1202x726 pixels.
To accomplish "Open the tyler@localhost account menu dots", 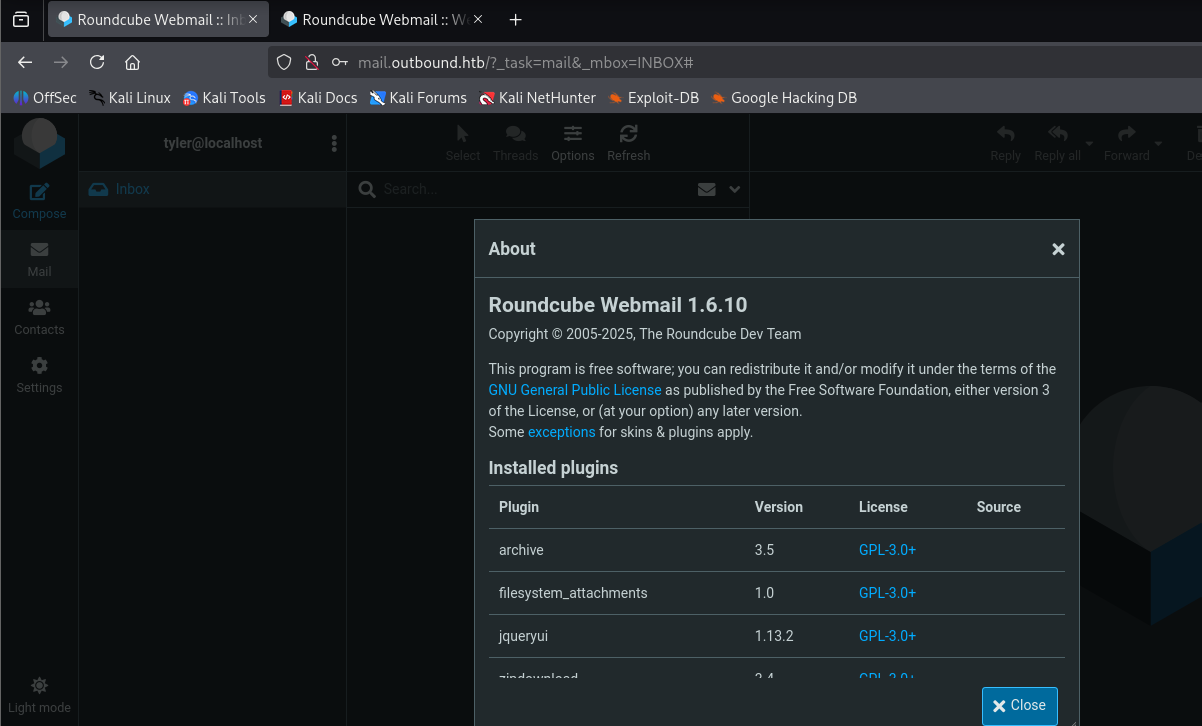I will click(x=334, y=144).
